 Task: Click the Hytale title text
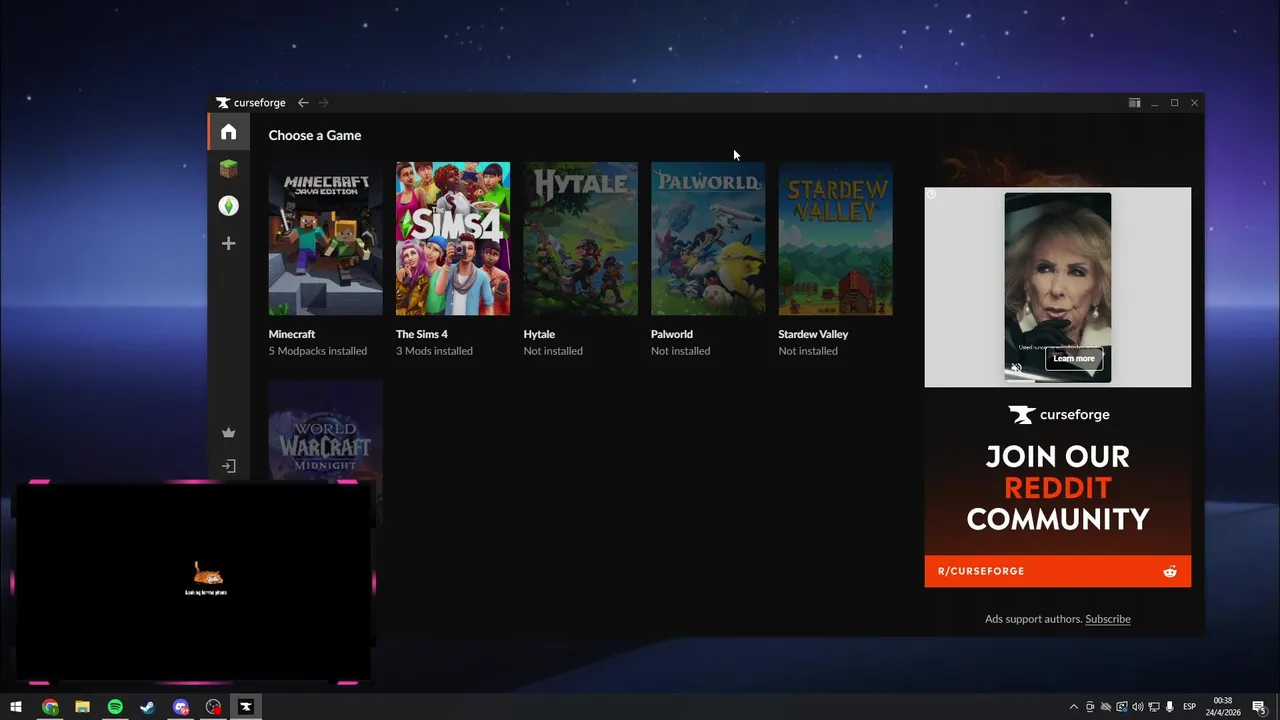[x=539, y=334]
